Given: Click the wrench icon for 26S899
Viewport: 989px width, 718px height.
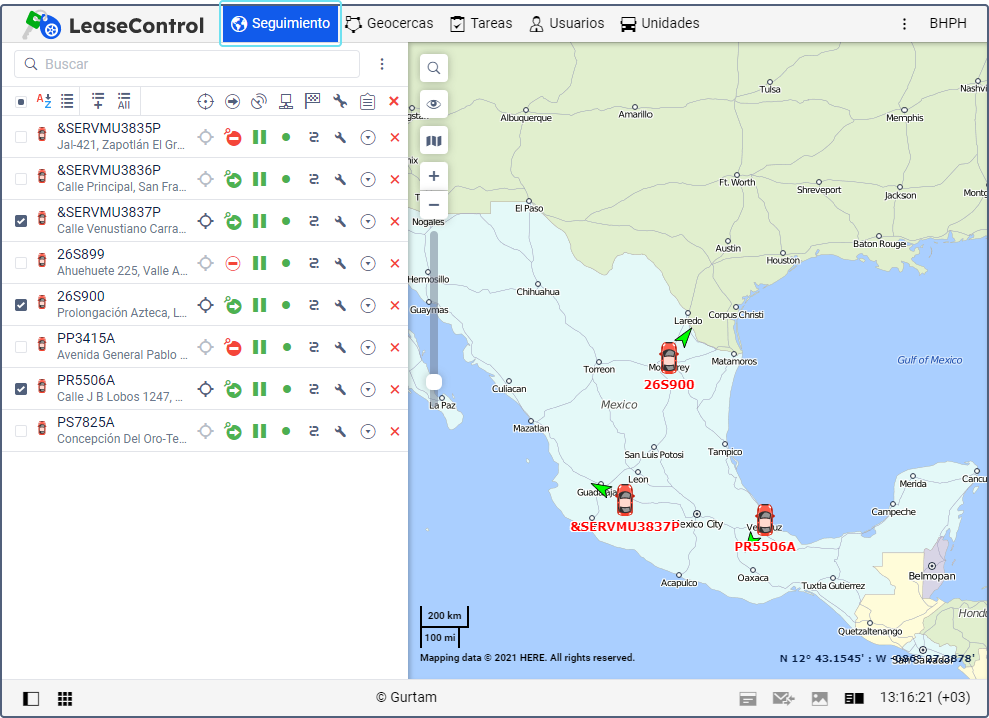Looking at the screenshot, I should 340,263.
